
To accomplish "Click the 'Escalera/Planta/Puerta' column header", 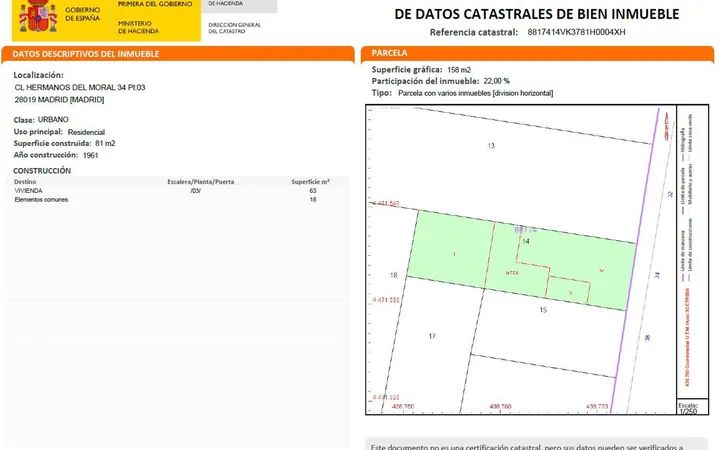I will [x=201, y=182].
